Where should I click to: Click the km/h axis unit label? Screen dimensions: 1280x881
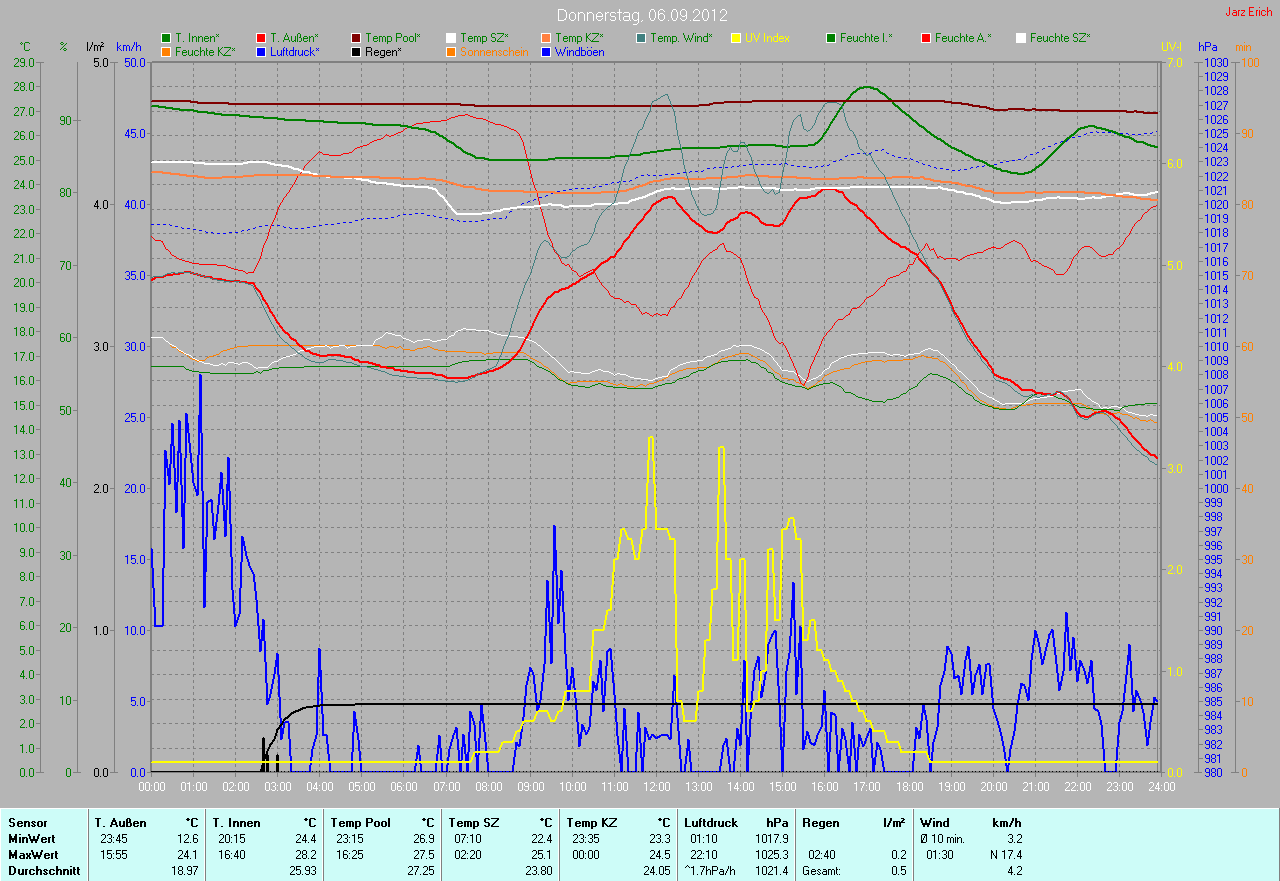129,47
